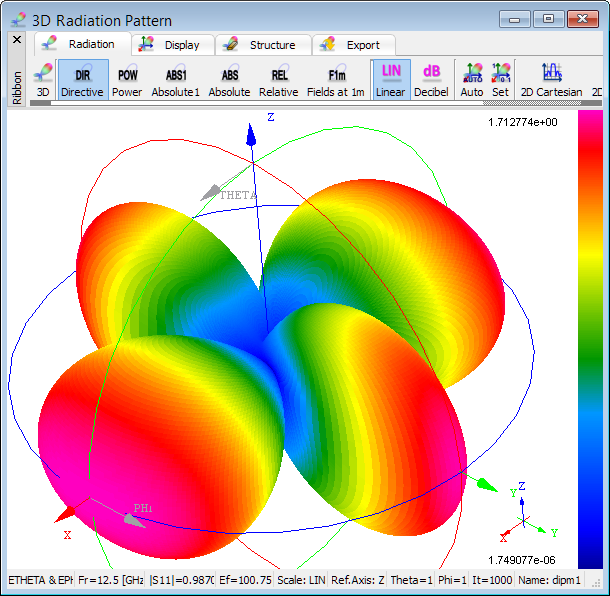Open the 2D Cartesian plot
The image size is (610, 596).
551,80
